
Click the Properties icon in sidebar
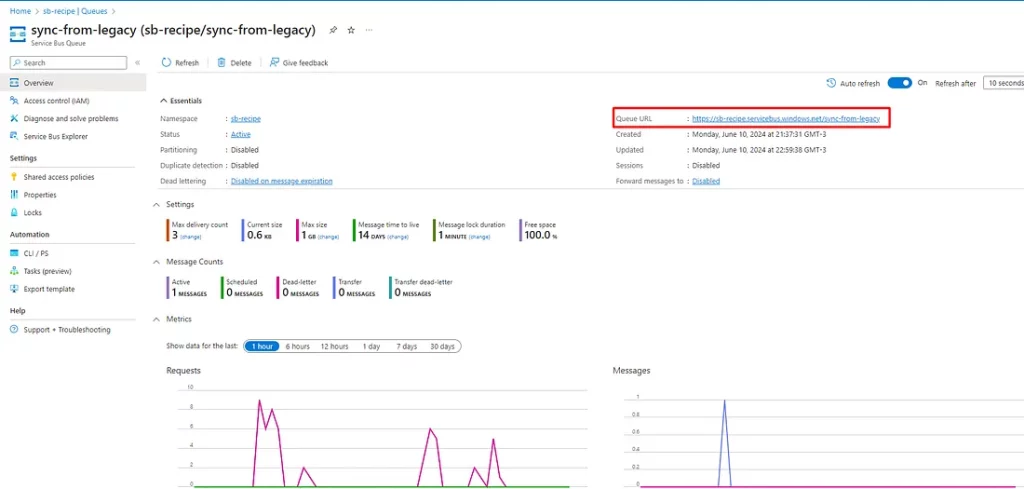pos(15,195)
